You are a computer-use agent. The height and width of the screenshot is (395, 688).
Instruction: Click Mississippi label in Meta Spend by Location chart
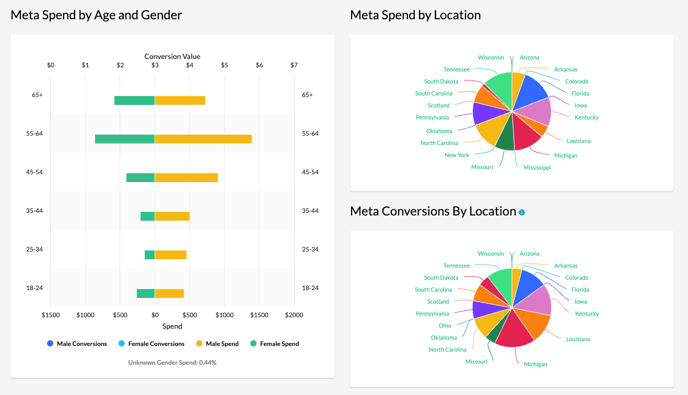pos(537,168)
